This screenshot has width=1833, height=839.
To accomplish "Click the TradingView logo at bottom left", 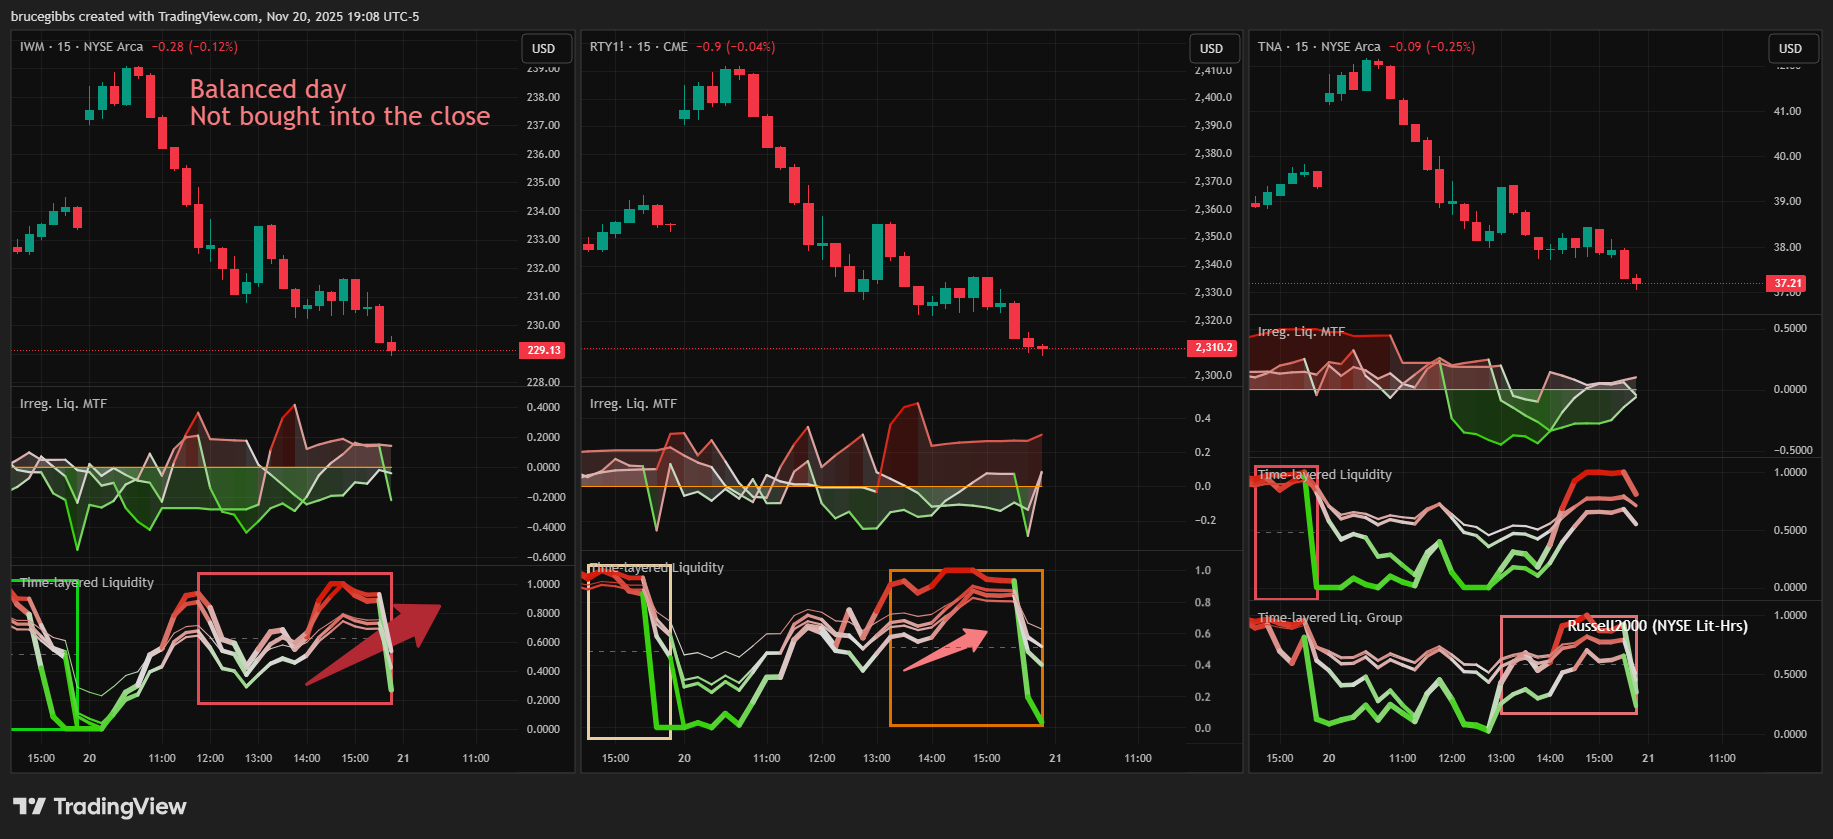I will [99, 806].
